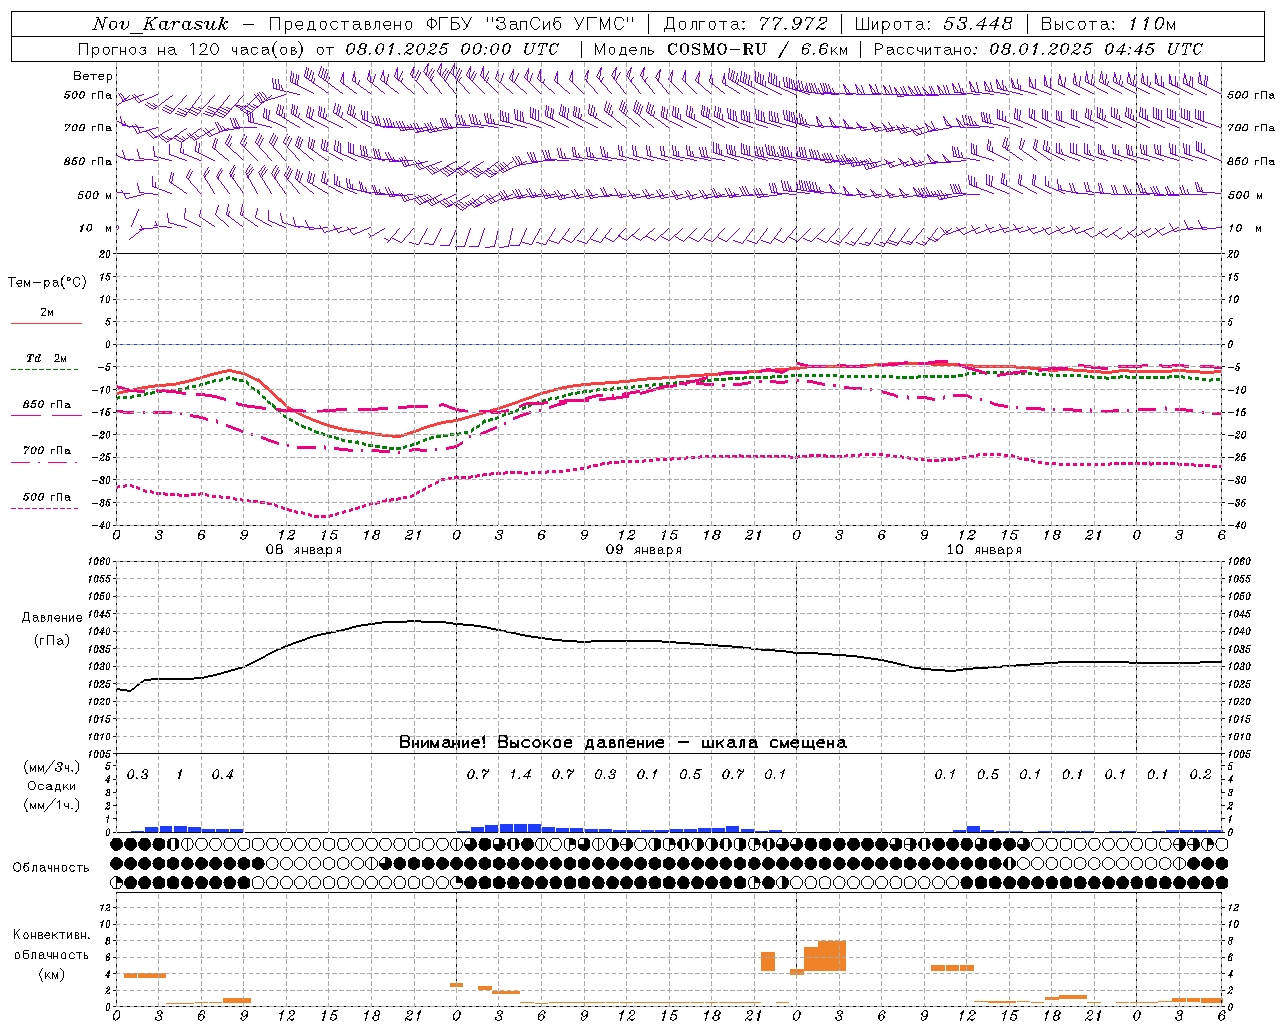
Task: Click the Давление axis title
Action: (x=51, y=618)
